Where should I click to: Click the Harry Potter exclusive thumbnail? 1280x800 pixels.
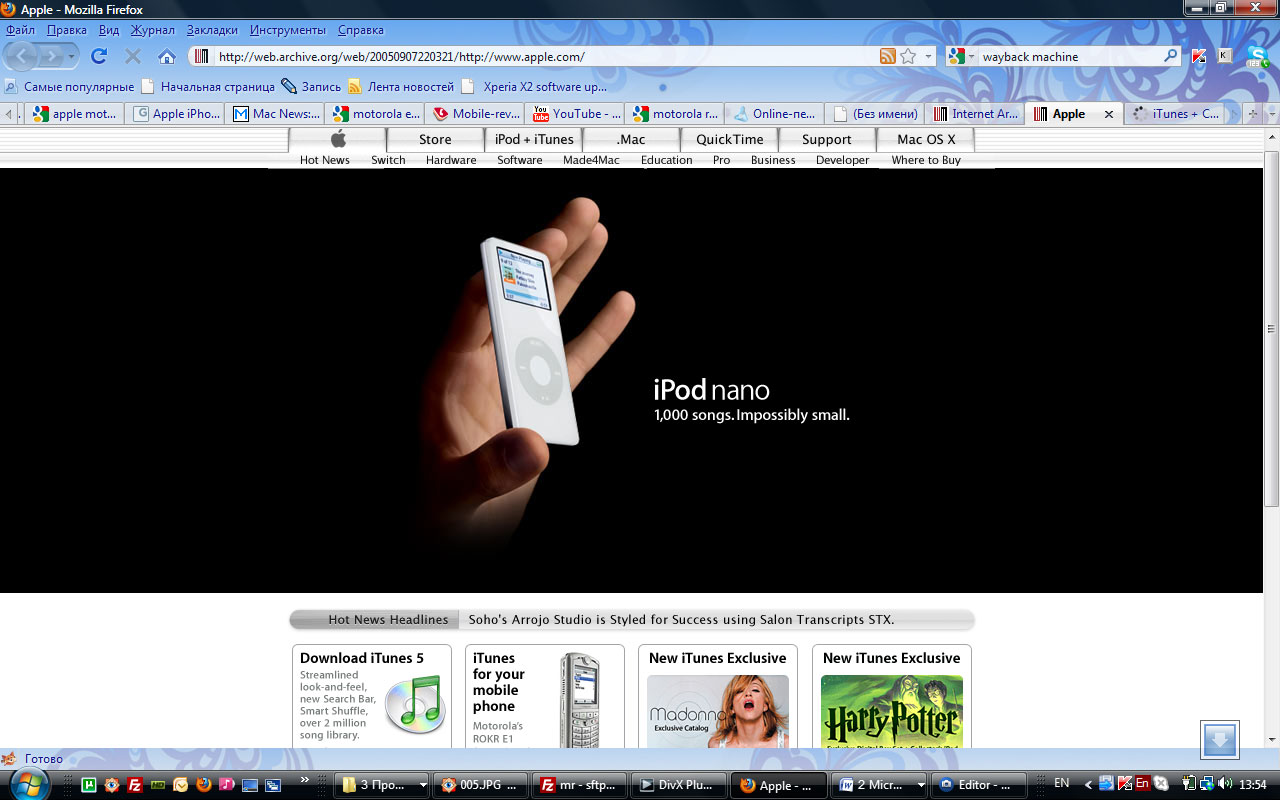coord(891,710)
